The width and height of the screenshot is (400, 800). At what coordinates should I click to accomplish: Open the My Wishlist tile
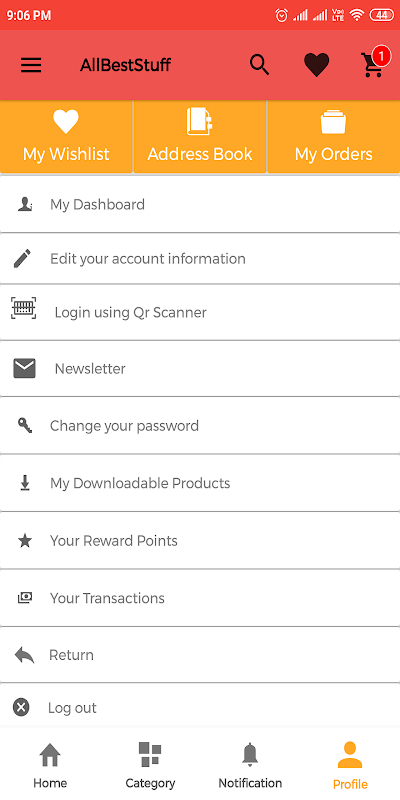point(66,137)
